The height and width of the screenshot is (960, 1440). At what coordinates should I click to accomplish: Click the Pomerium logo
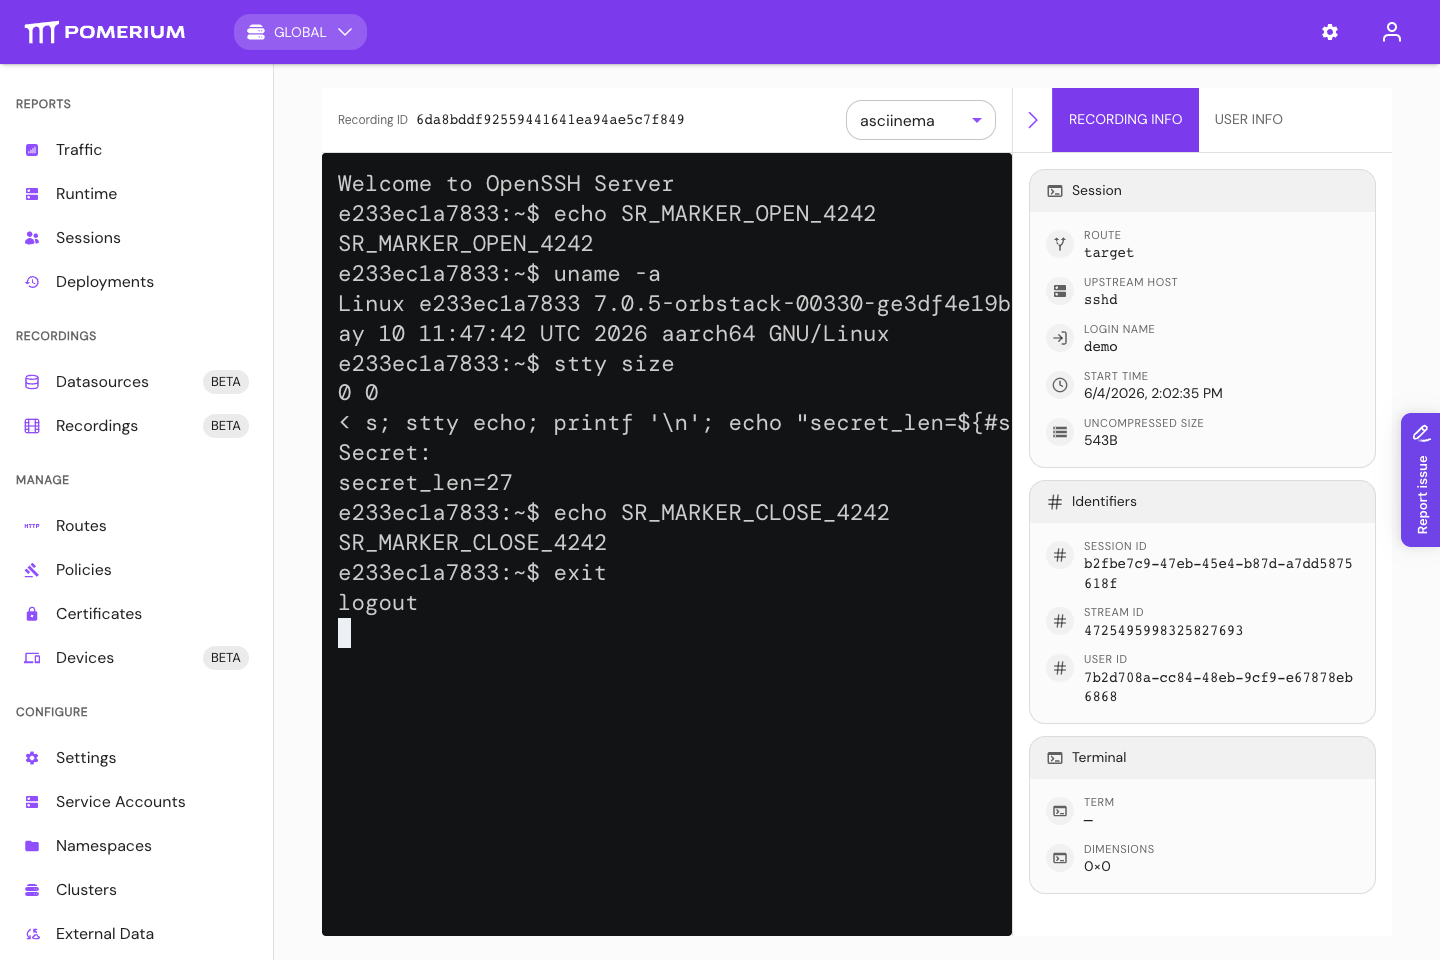point(105,32)
